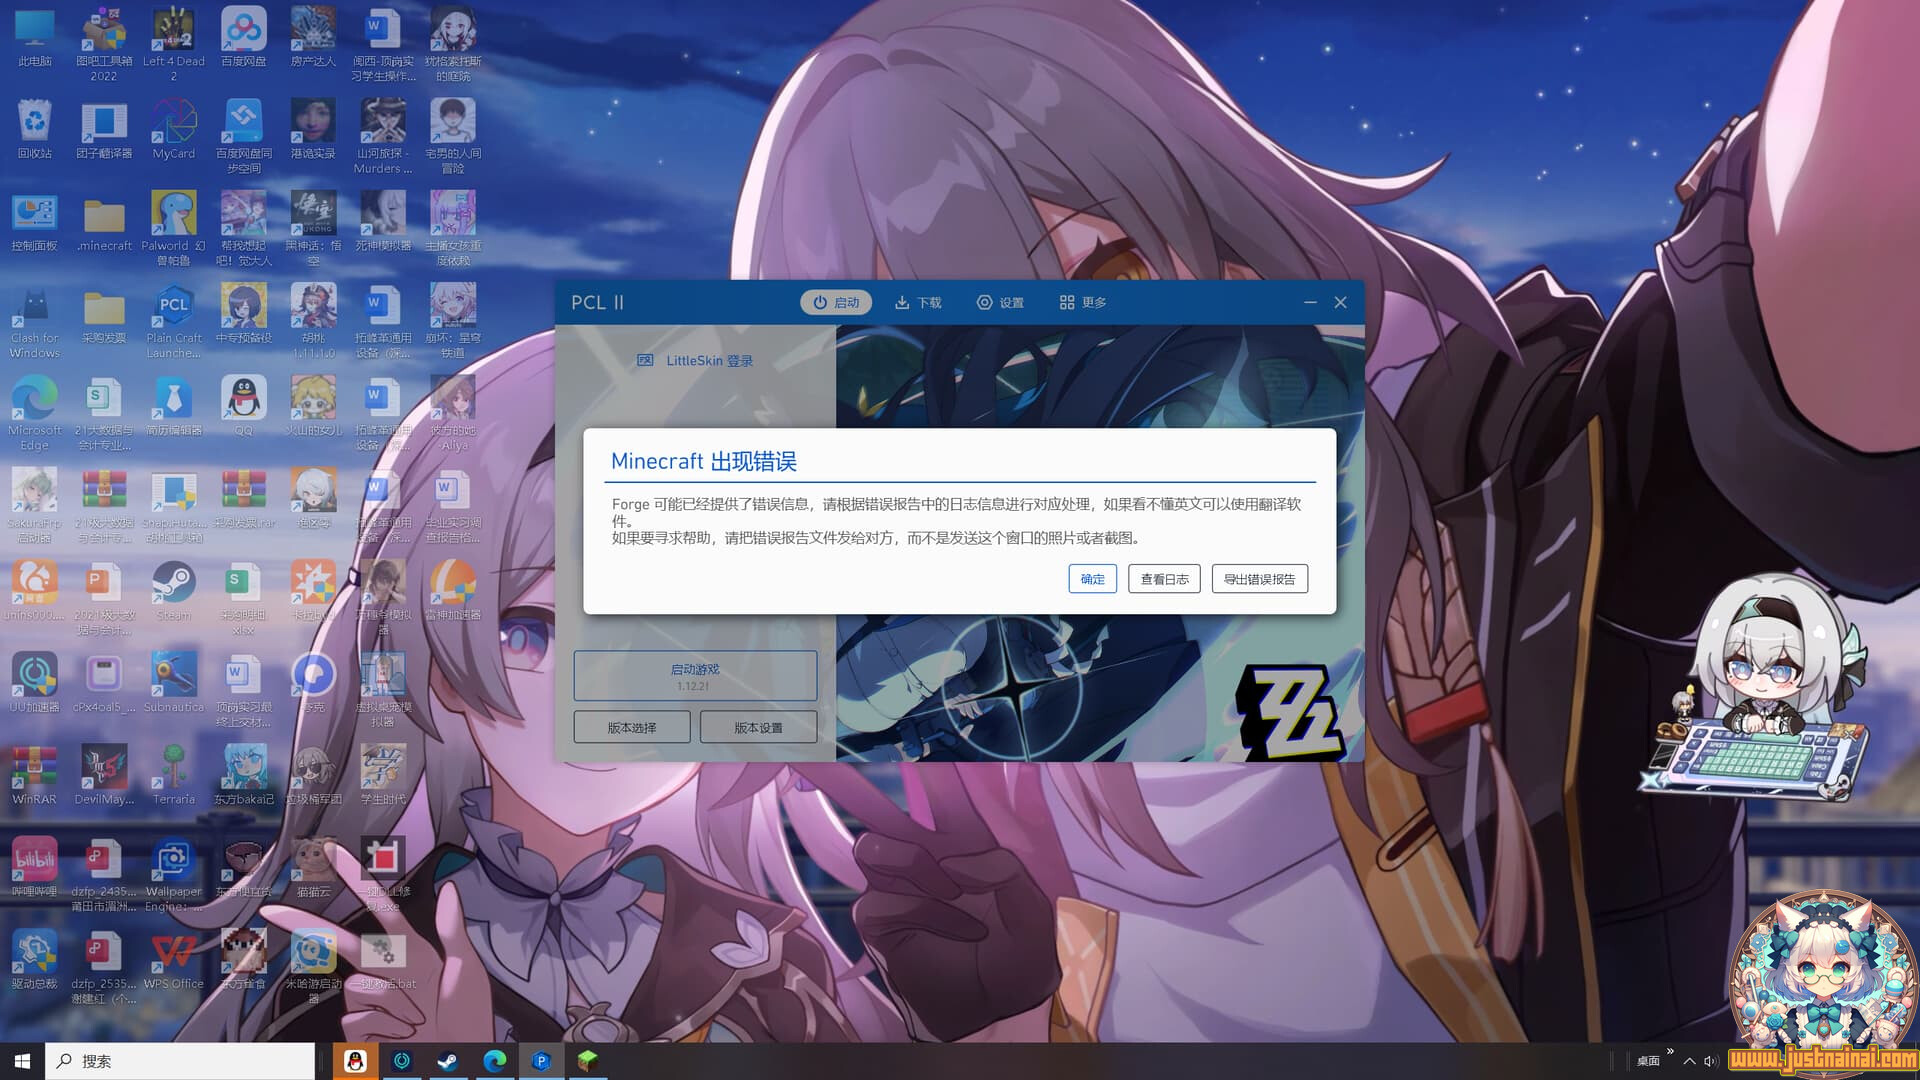Select the WinRAR desktop shortcut
This screenshot has width=1920, height=1080.
pos(35,776)
